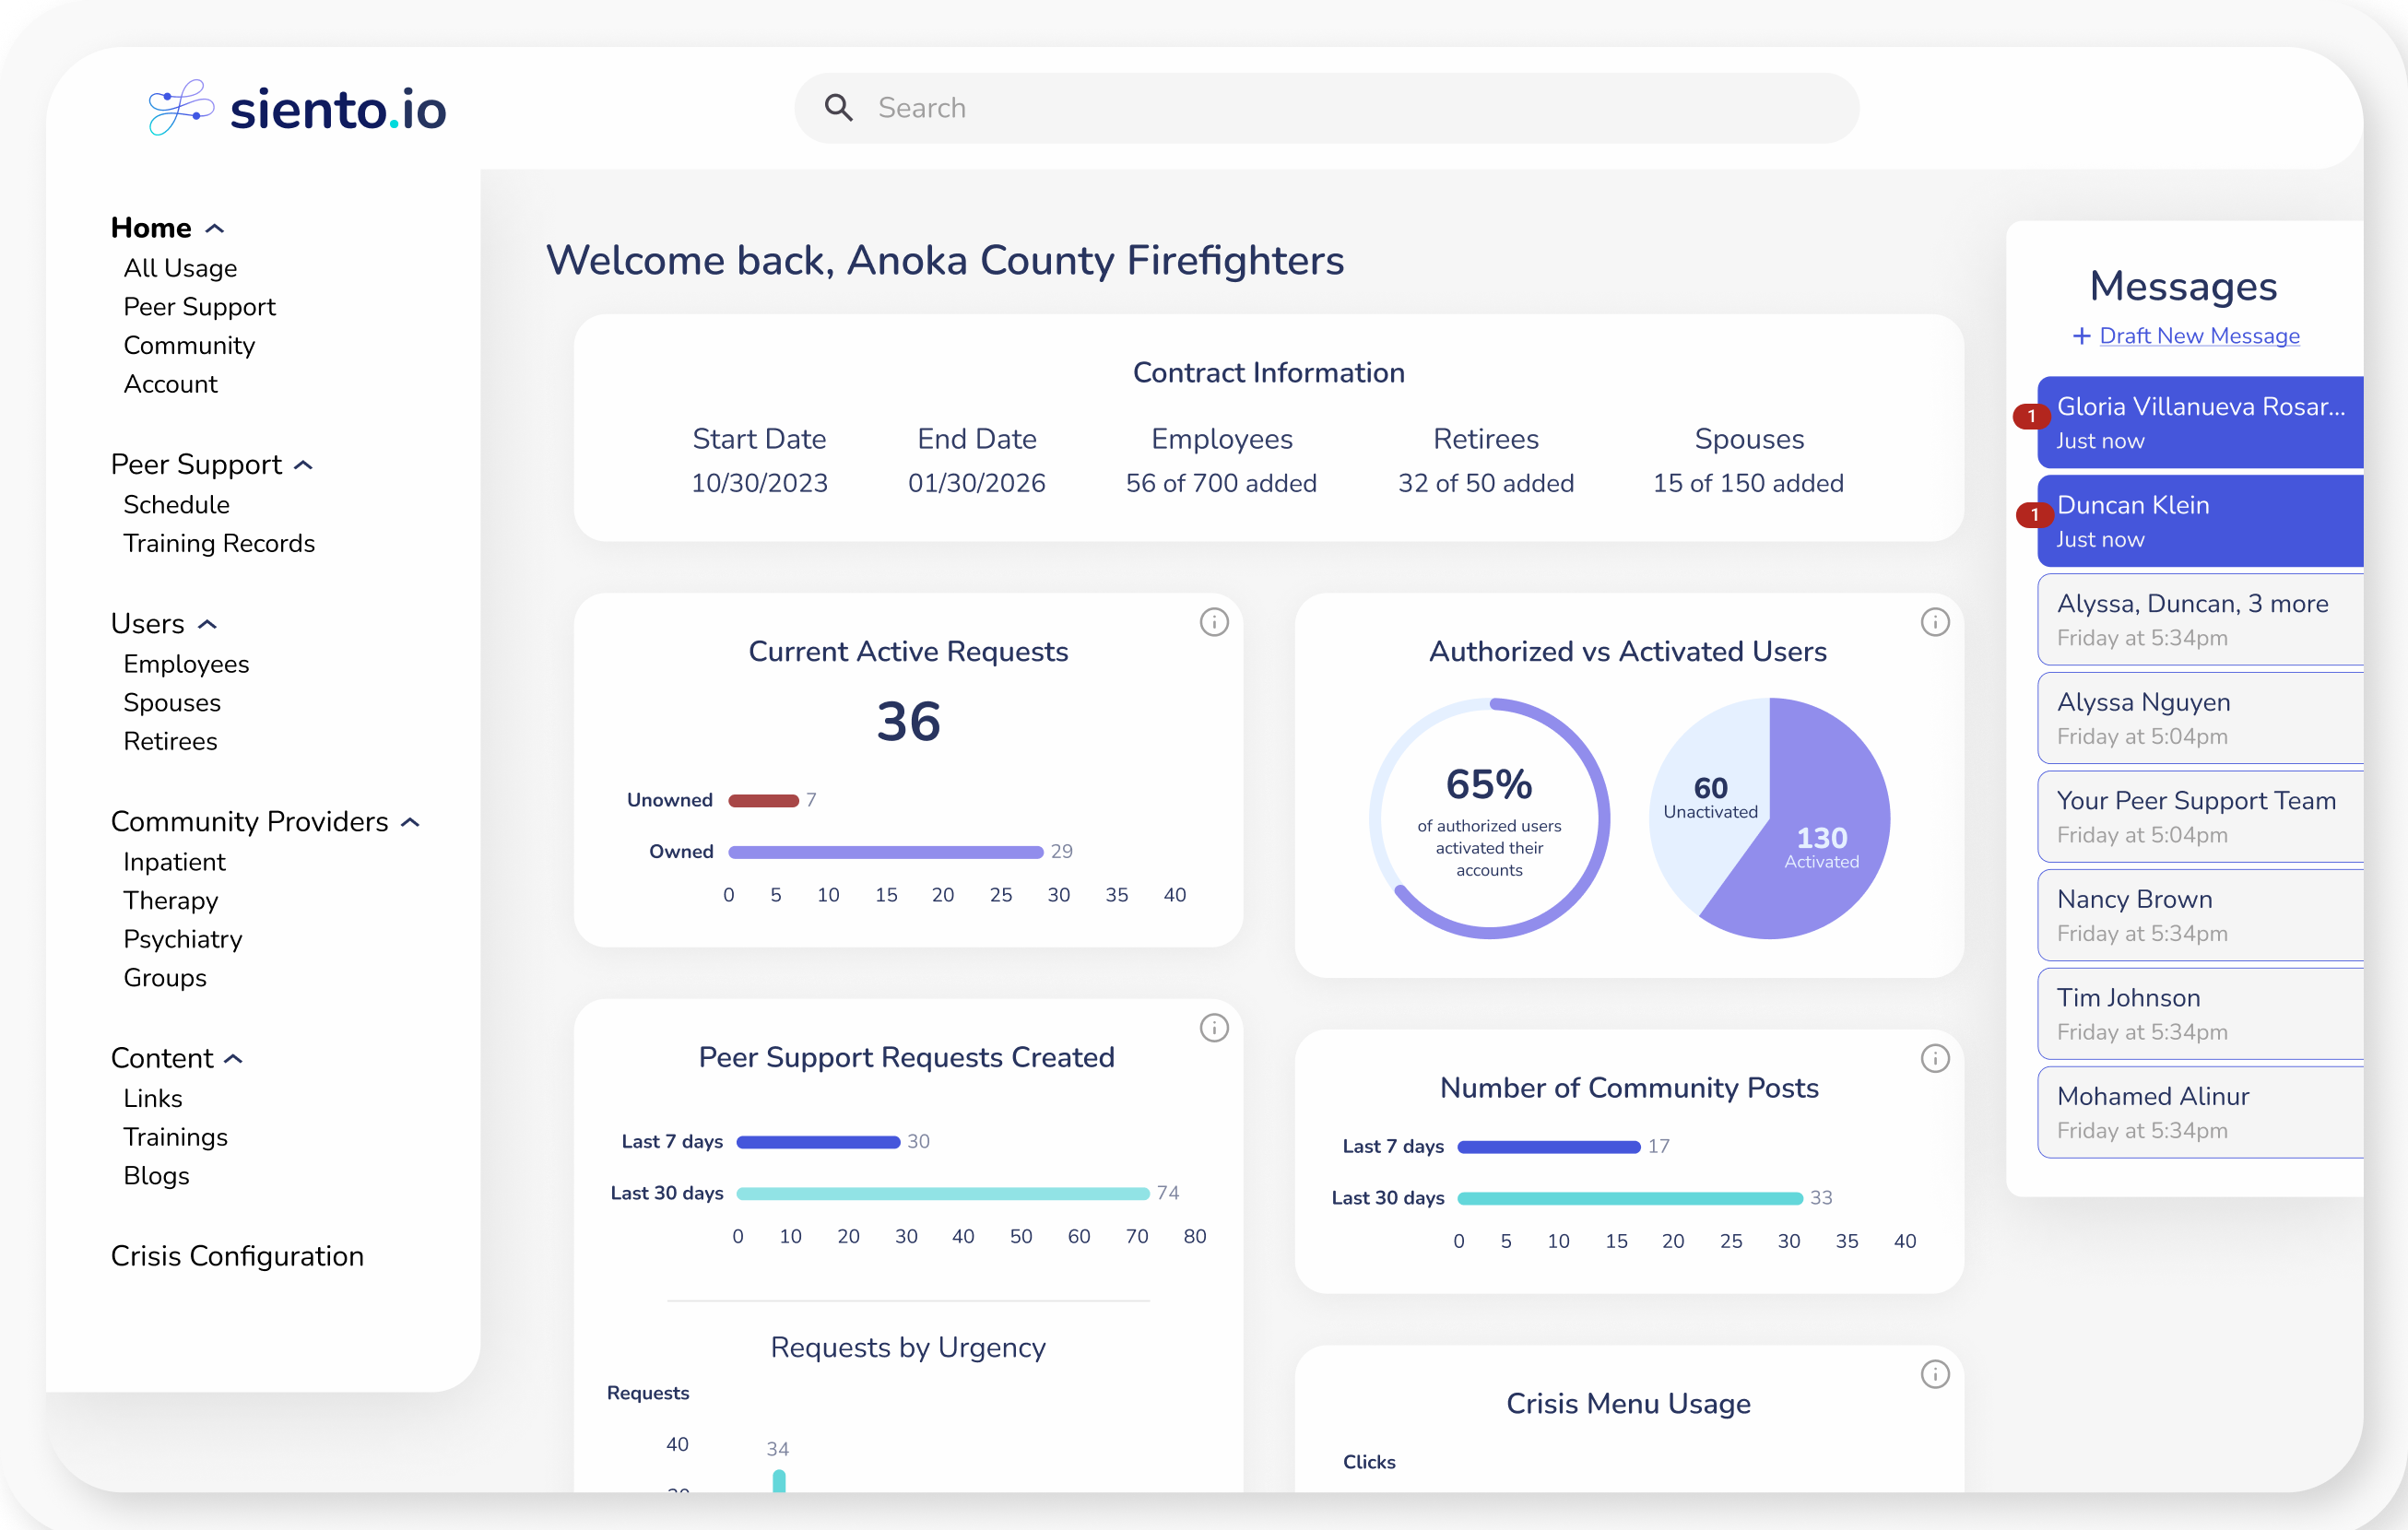Open Crisis Configuration menu item

point(237,1256)
